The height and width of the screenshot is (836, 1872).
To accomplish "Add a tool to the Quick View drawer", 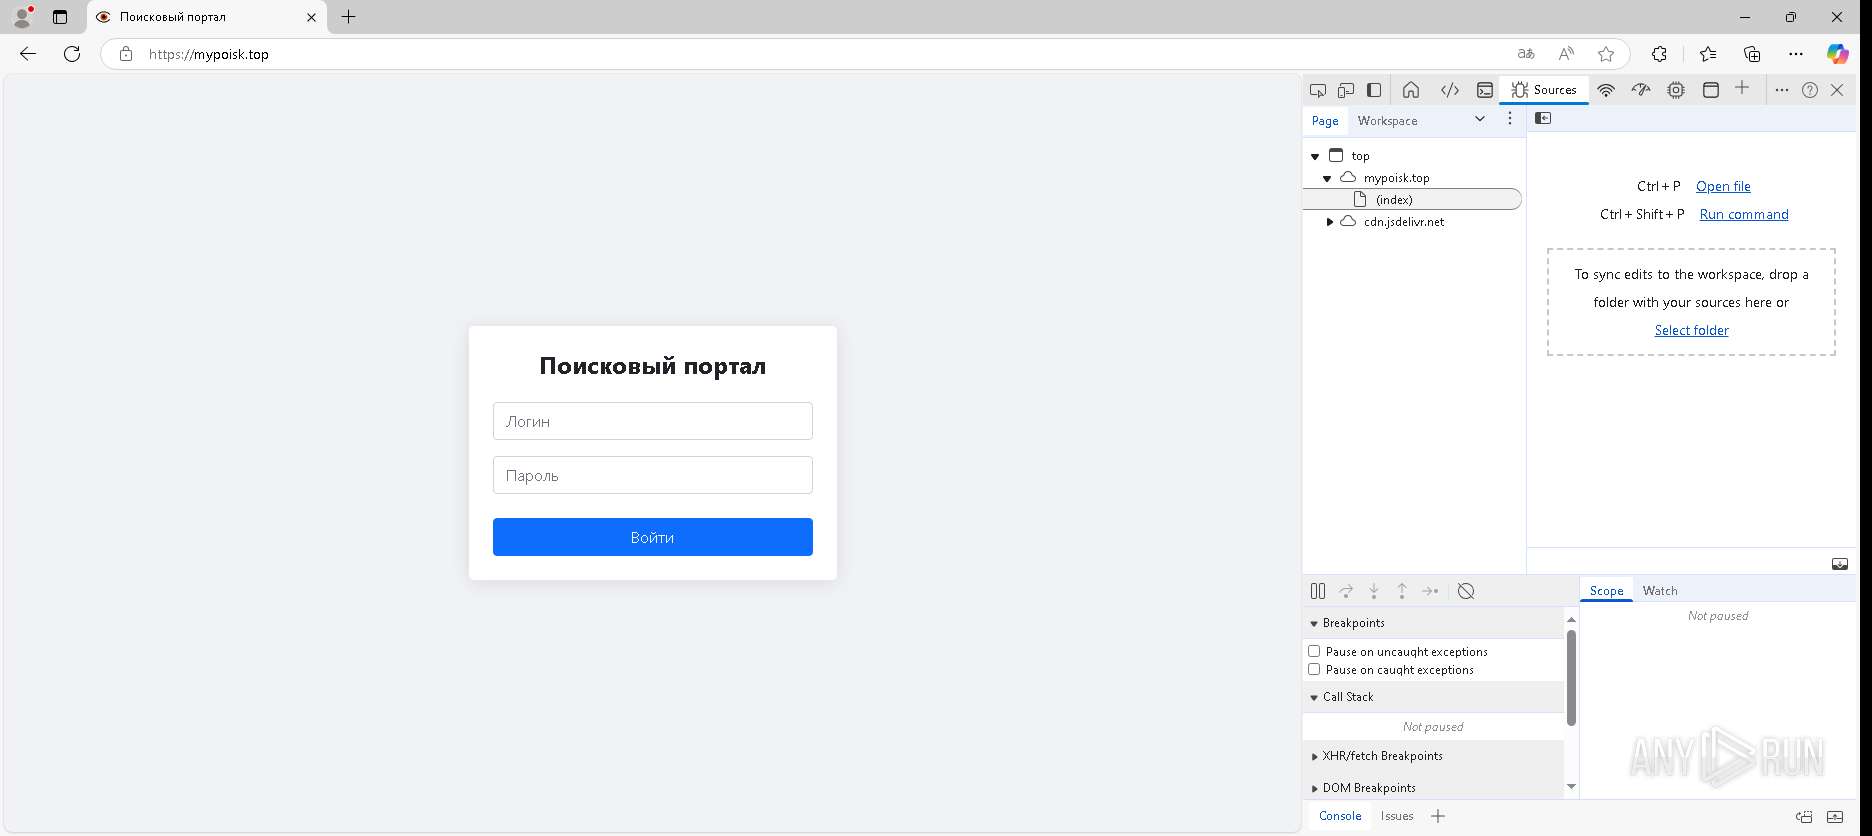I will pyautogui.click(x=1438, y=816).
